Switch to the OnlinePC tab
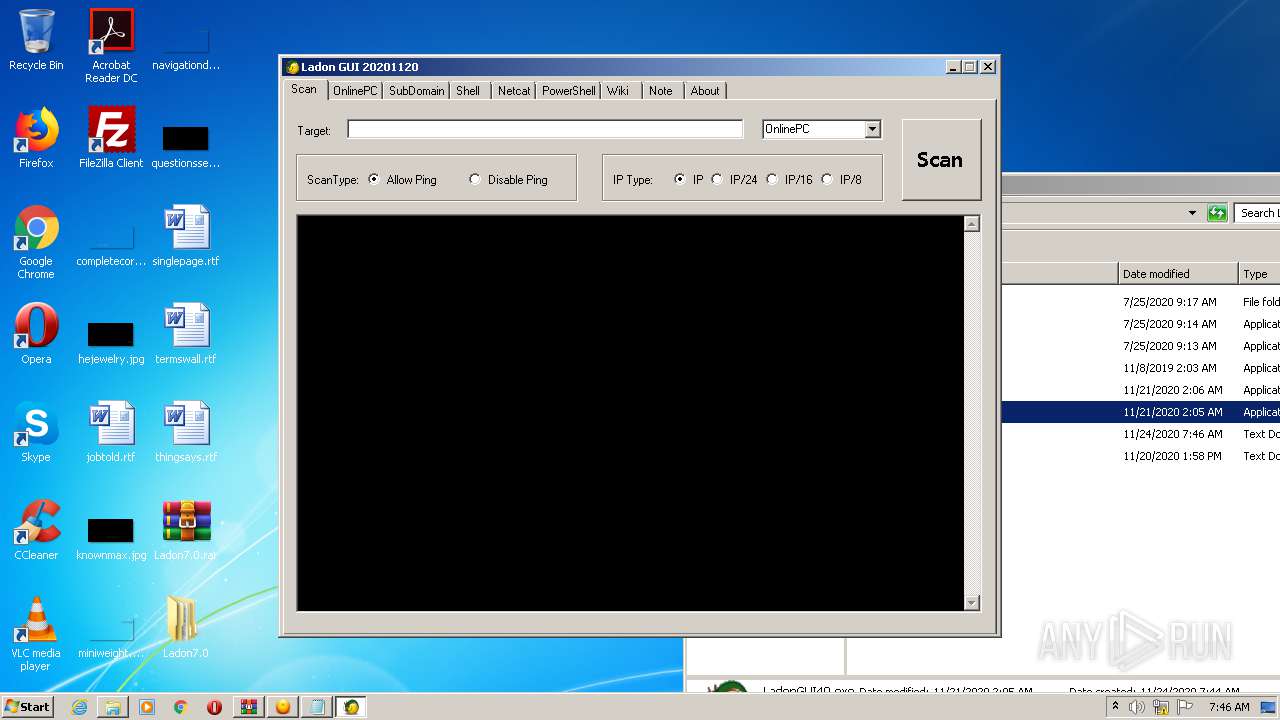Image resolution: width=1280 pixels, height=720 pixels. pyautogui.click(x=355, y=91)
